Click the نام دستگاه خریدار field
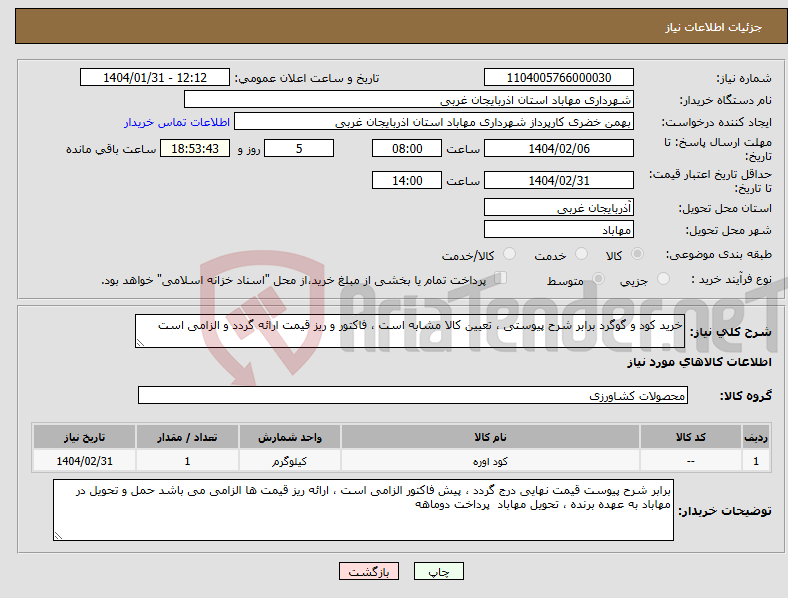The width and height of the screenshot is (788, 598). tap(409, 99)
